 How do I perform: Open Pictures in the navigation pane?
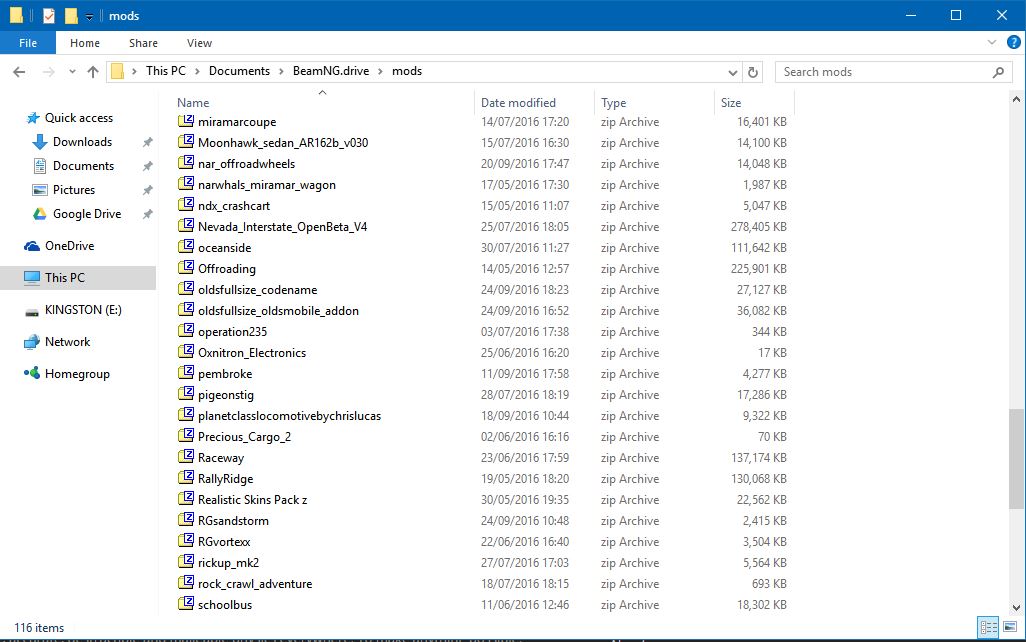[73, 190]
